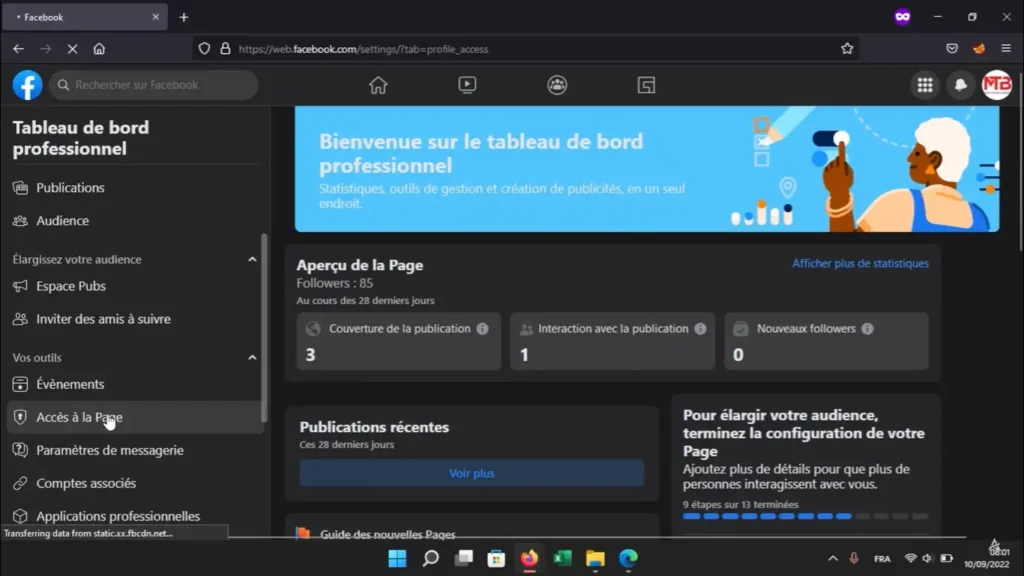Select Inviter des amis à suivre
The height and width of the screenshot is (576, 1024).
tap(134, 319)
